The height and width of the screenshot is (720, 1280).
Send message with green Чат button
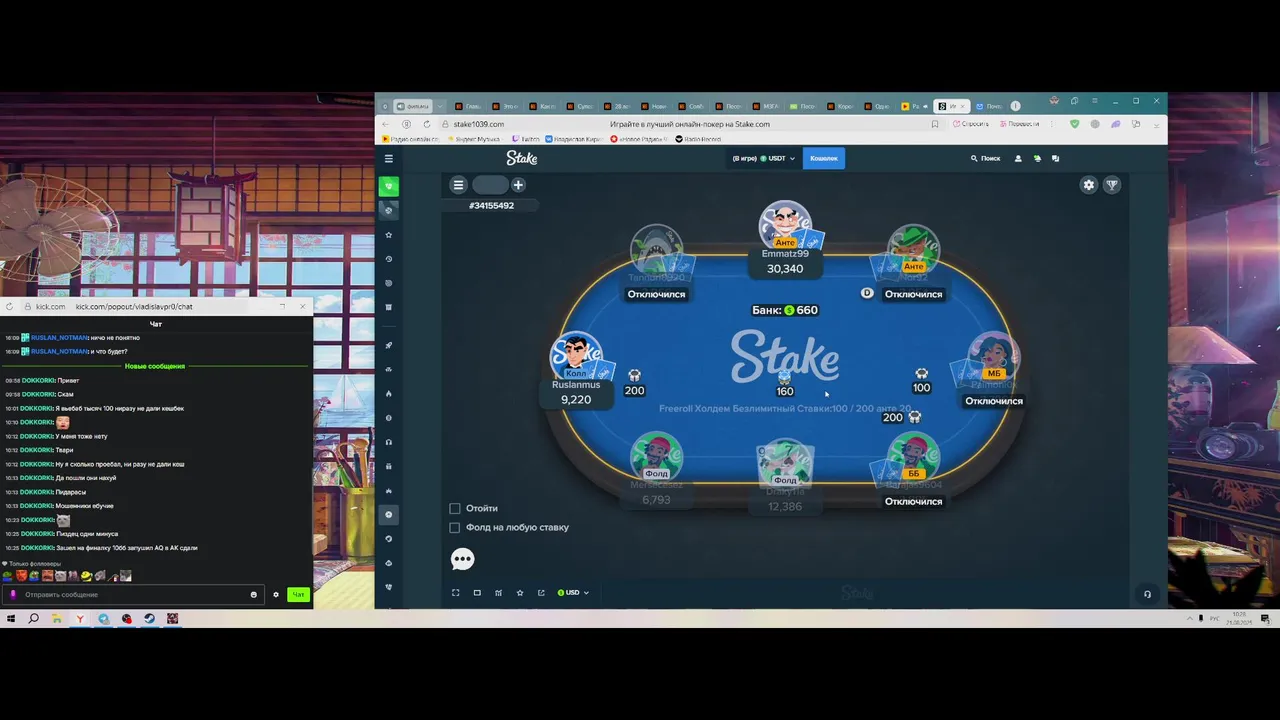point(297,595)
